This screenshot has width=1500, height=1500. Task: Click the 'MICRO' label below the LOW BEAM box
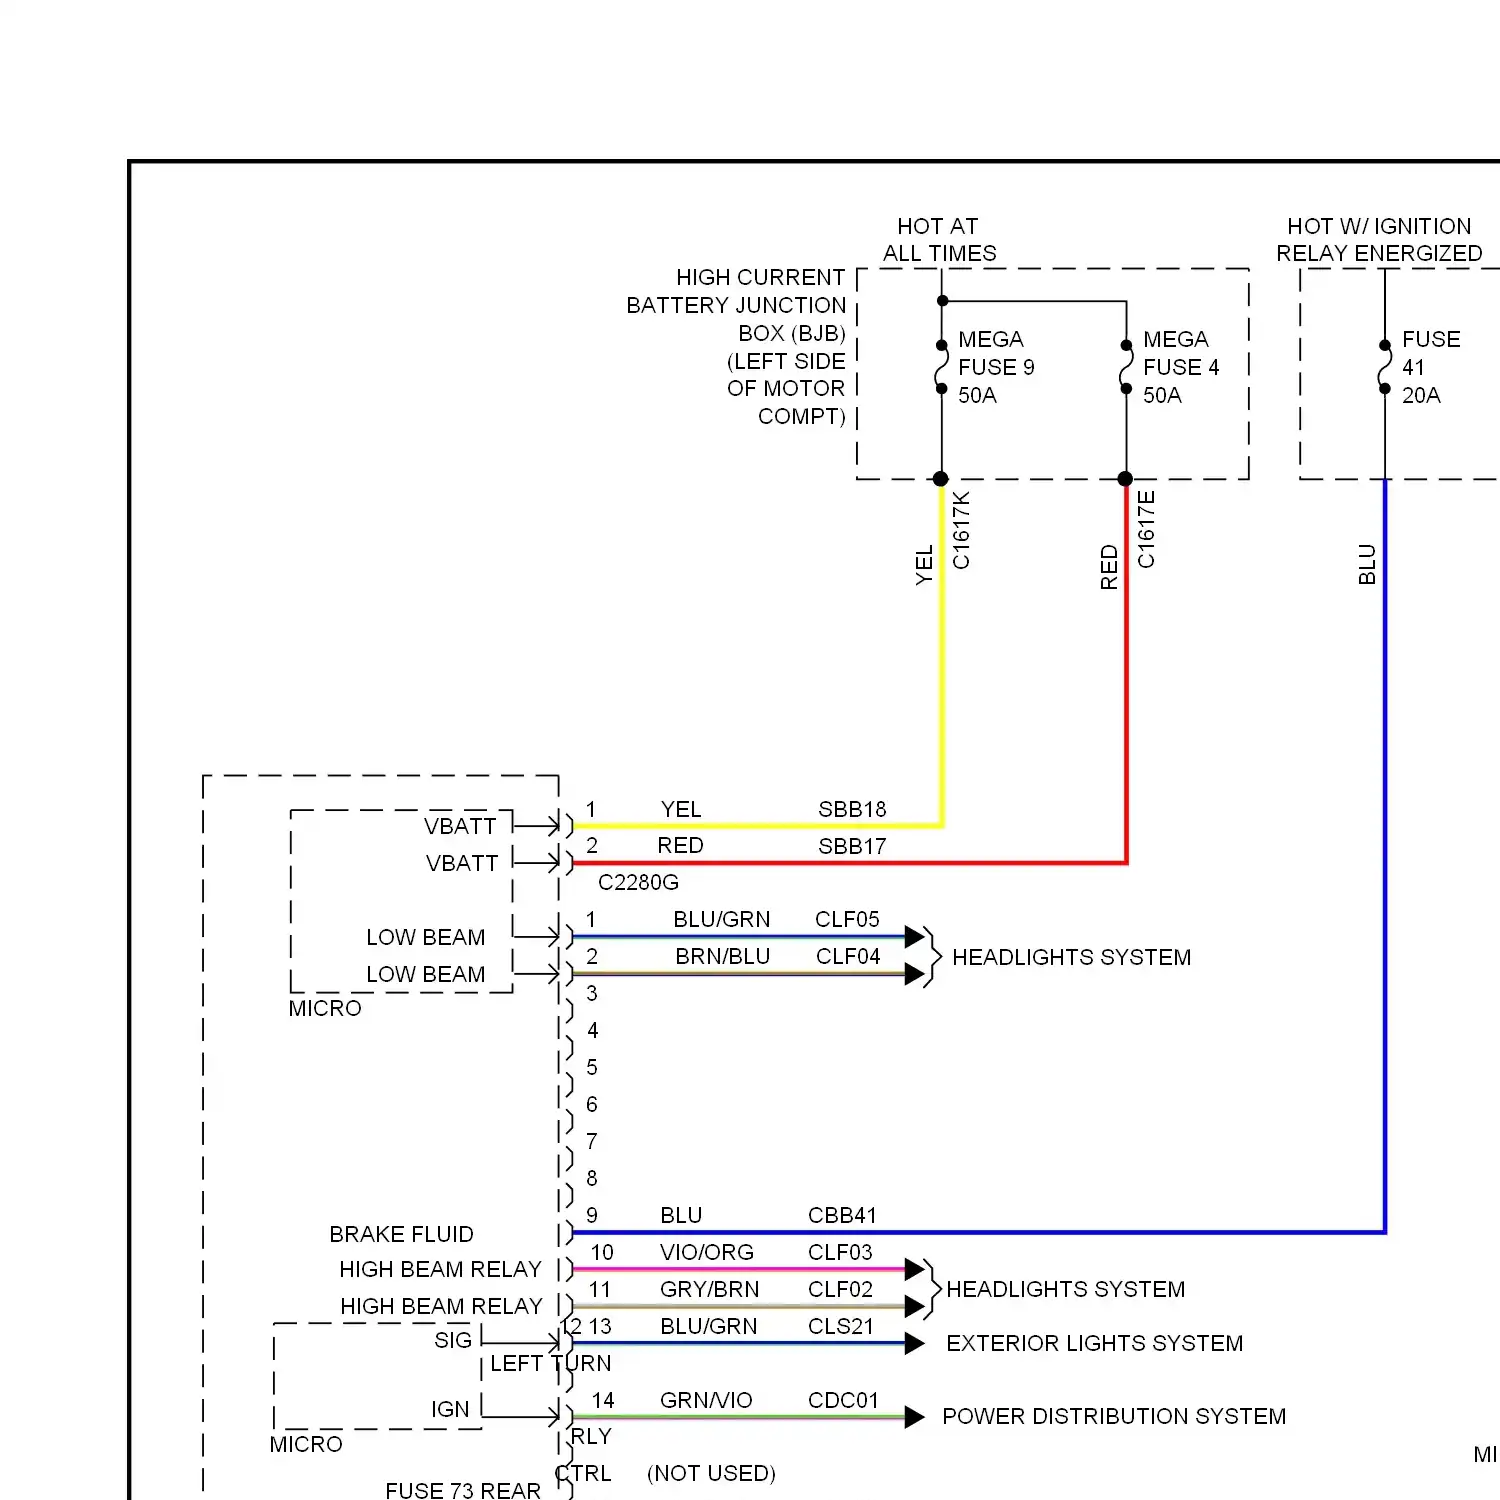tap(325, 1008)
